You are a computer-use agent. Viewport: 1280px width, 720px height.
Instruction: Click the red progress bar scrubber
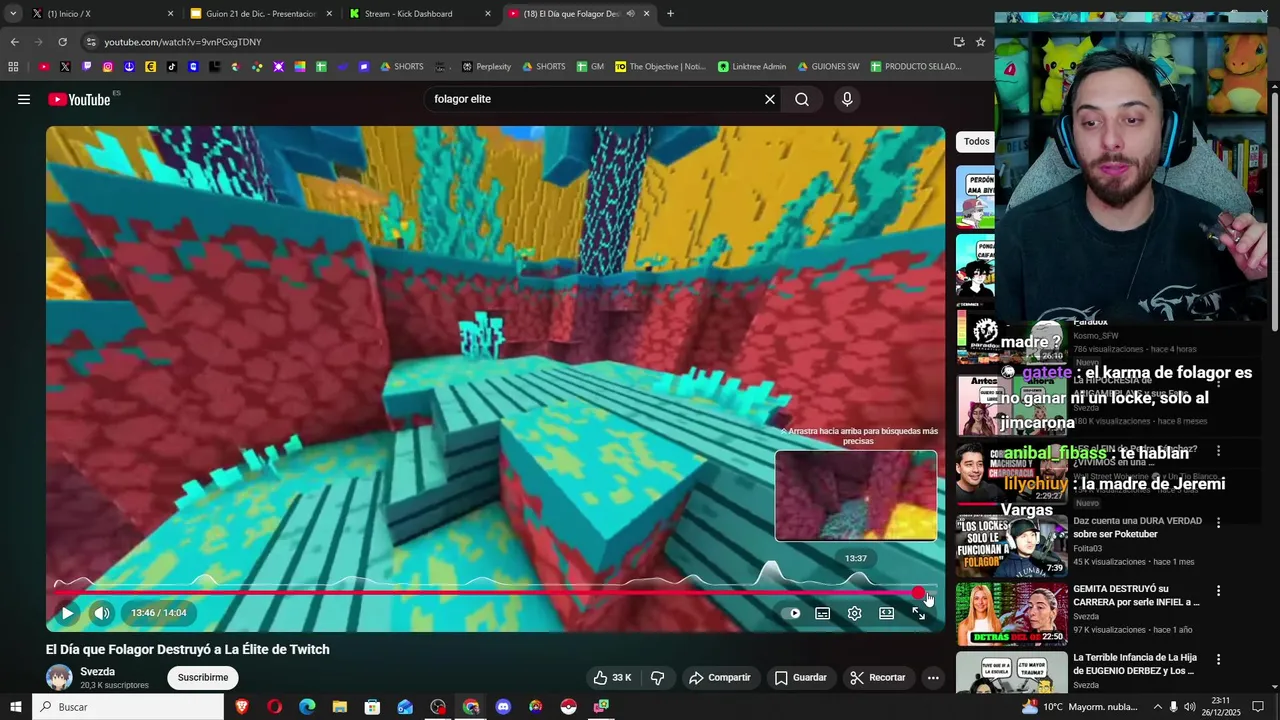pyautogui.click(x=918, y=593)
